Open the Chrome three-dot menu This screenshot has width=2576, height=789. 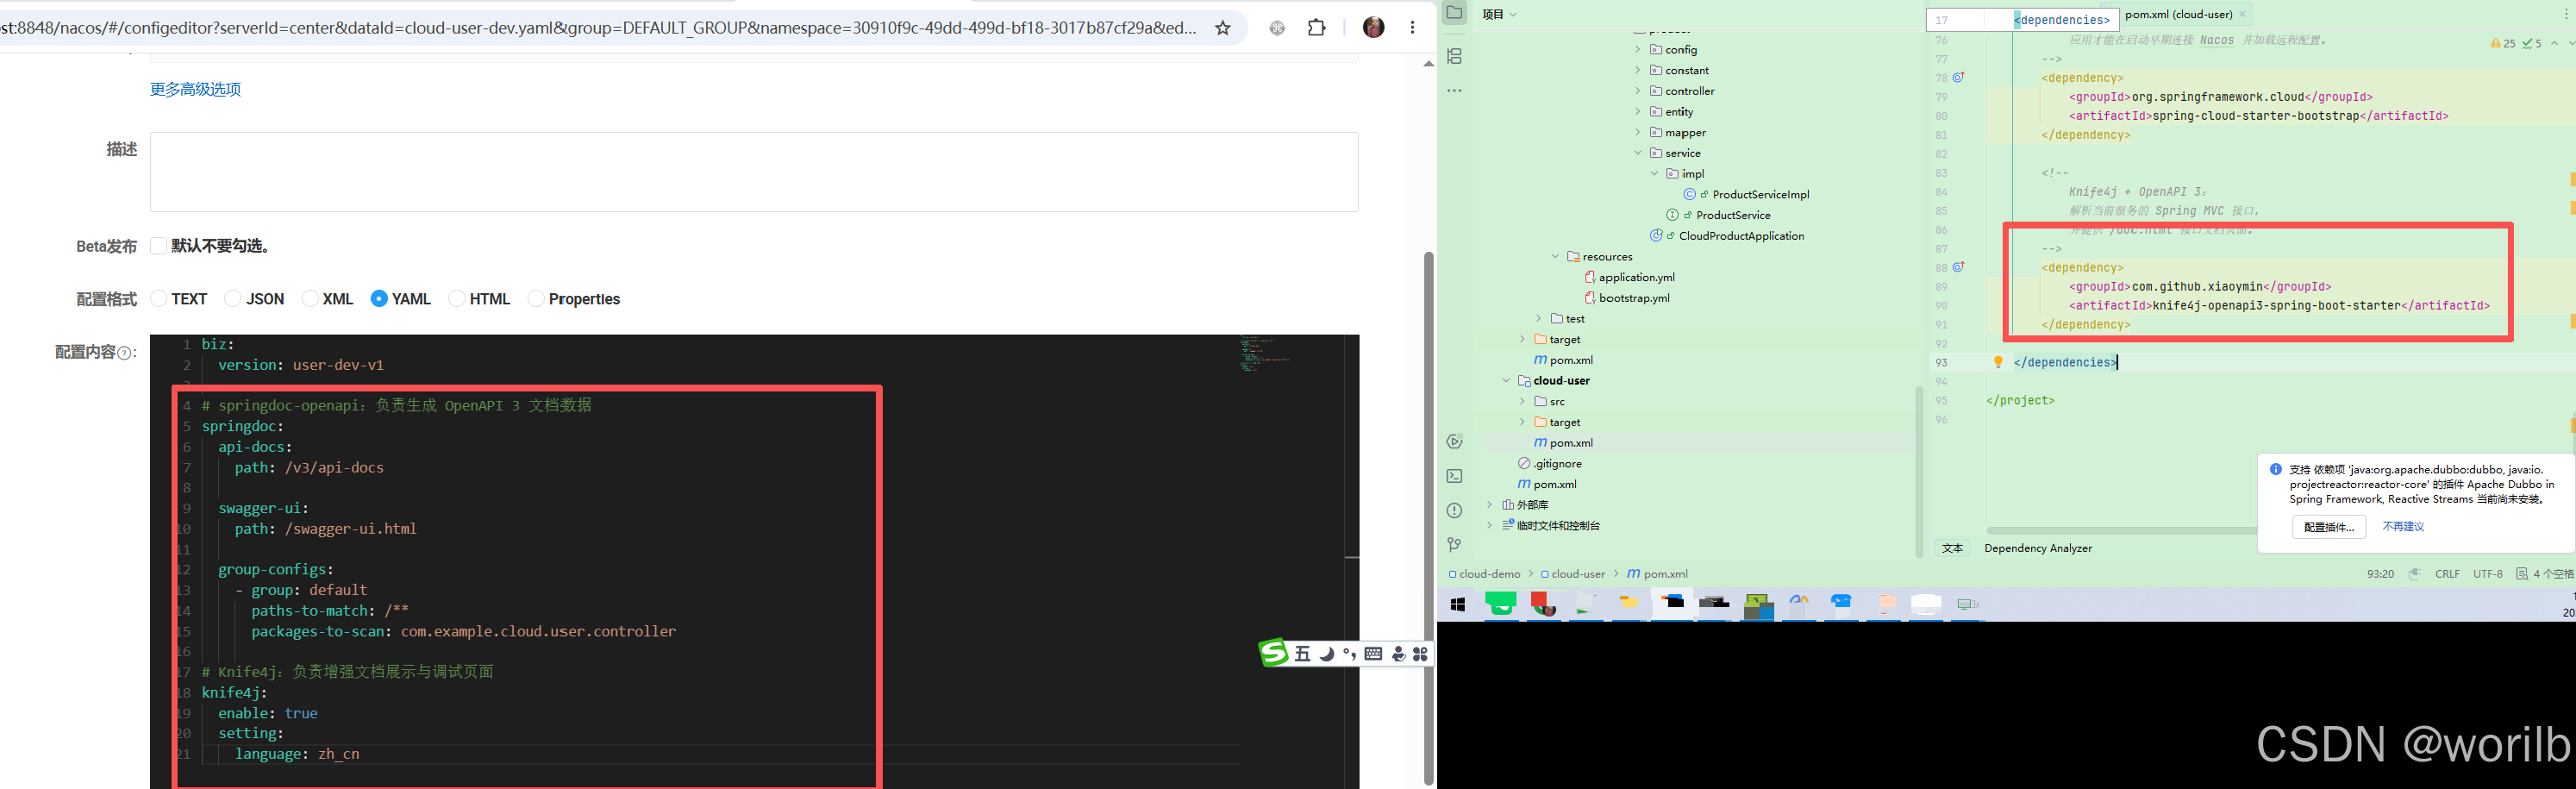click(x=1412, y=28)
